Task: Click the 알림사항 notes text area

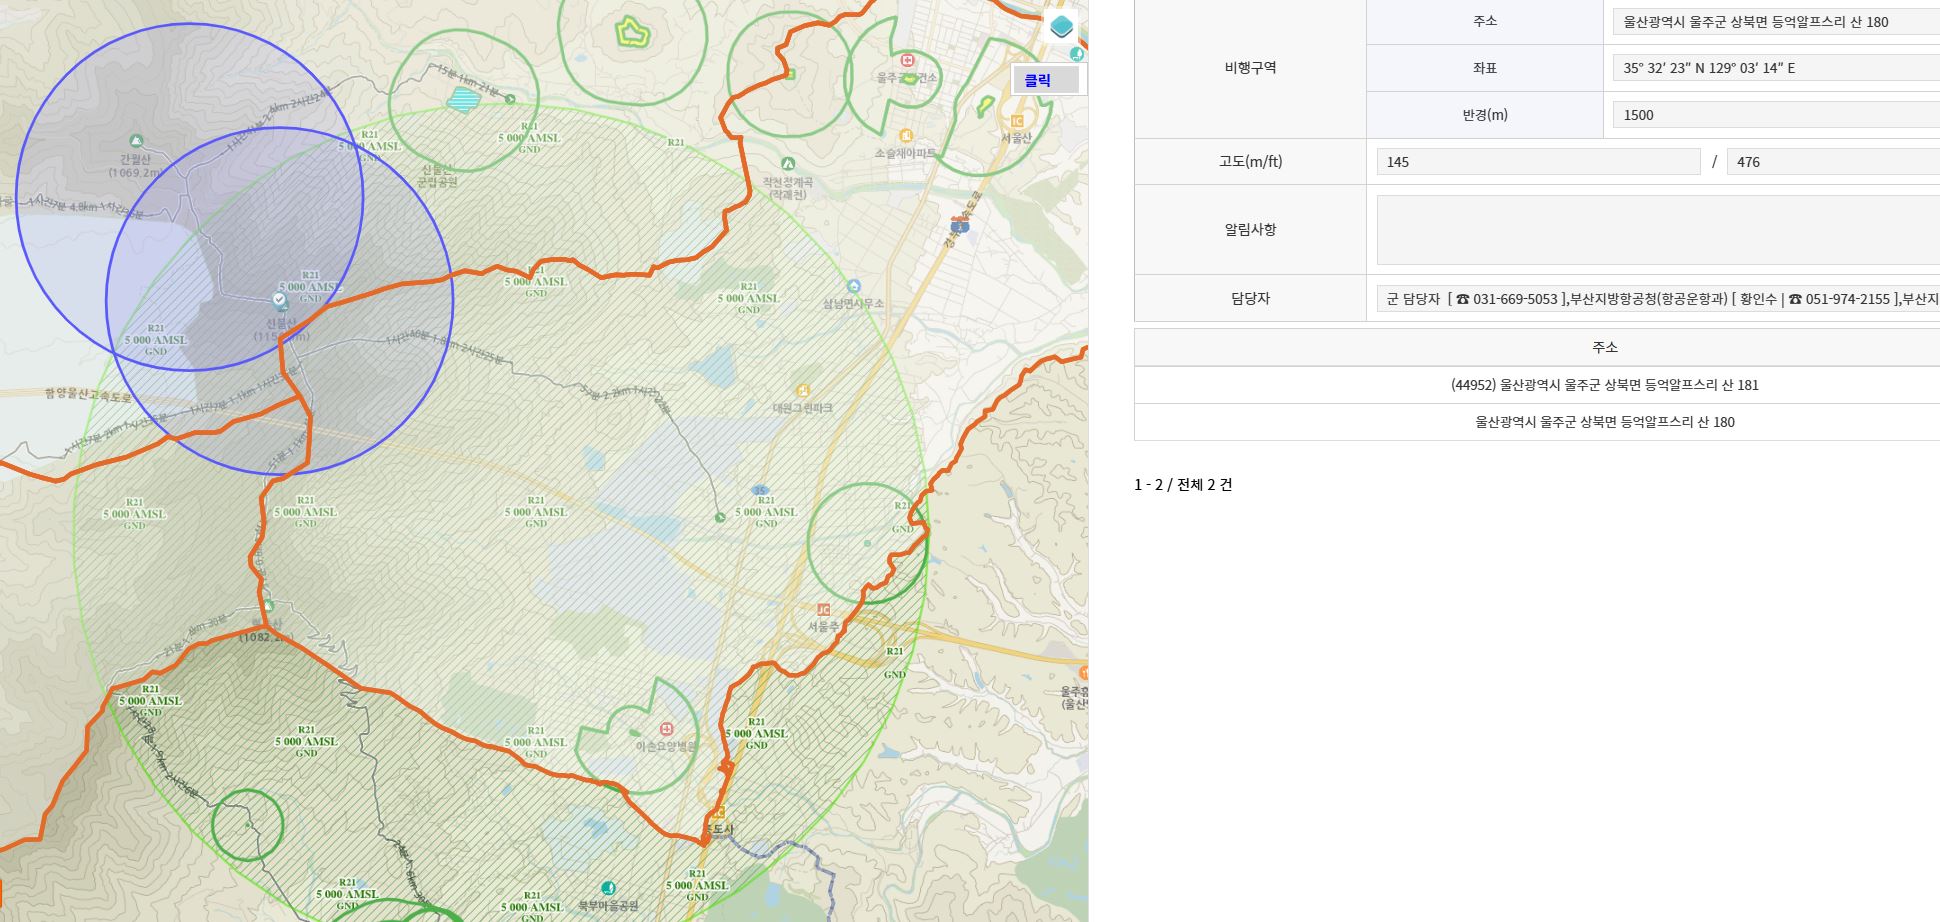Action: (x=1658, y=230)
